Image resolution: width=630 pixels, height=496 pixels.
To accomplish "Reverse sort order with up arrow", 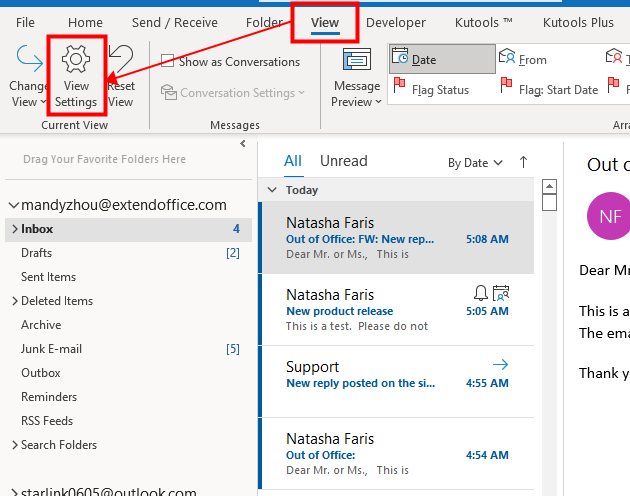I will pos(523,162).
